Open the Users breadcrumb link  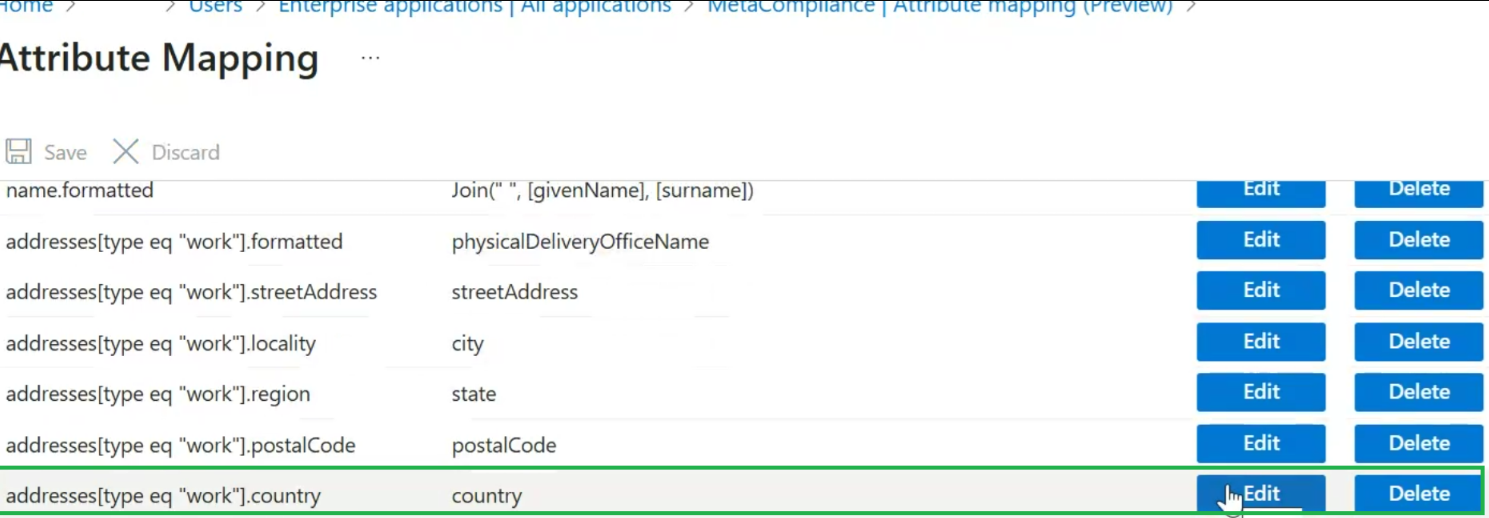(216, 7)
